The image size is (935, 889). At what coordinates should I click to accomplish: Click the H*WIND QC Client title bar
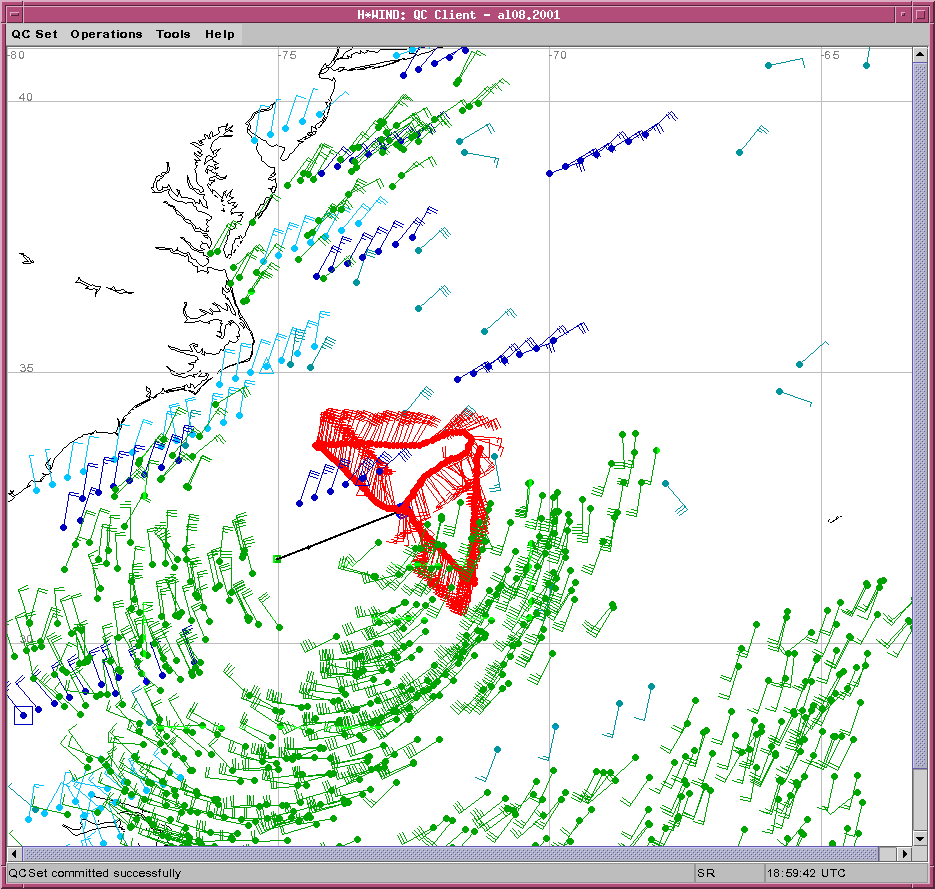point(460,14)
